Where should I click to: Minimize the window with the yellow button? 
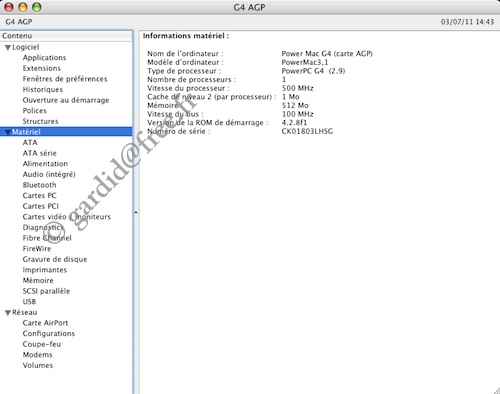[x=23, y=7]
